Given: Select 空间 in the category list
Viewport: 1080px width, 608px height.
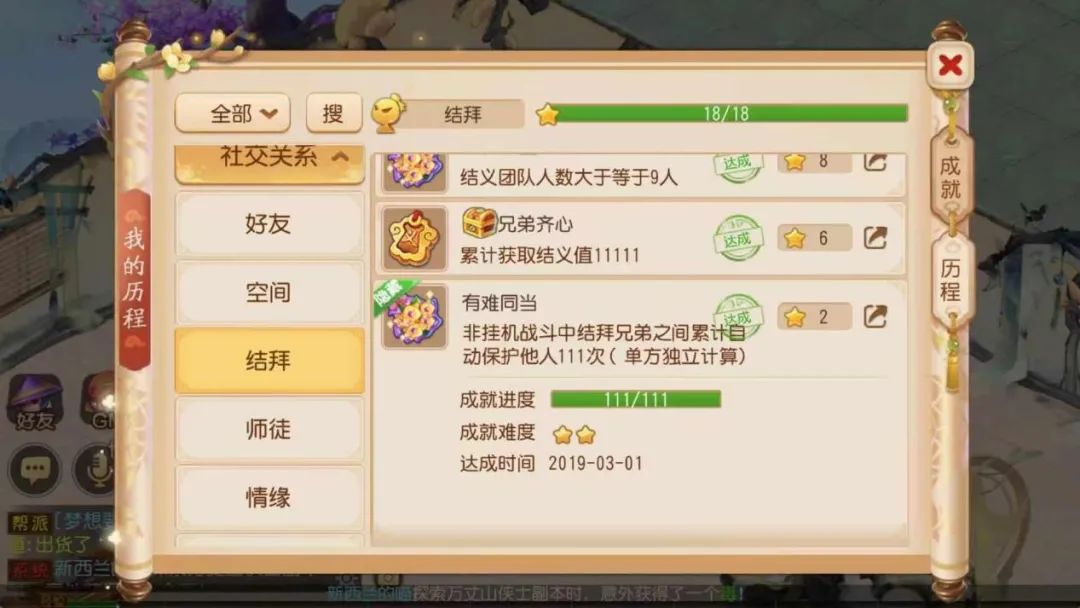Looking at the screenshot, I should 269,292.
